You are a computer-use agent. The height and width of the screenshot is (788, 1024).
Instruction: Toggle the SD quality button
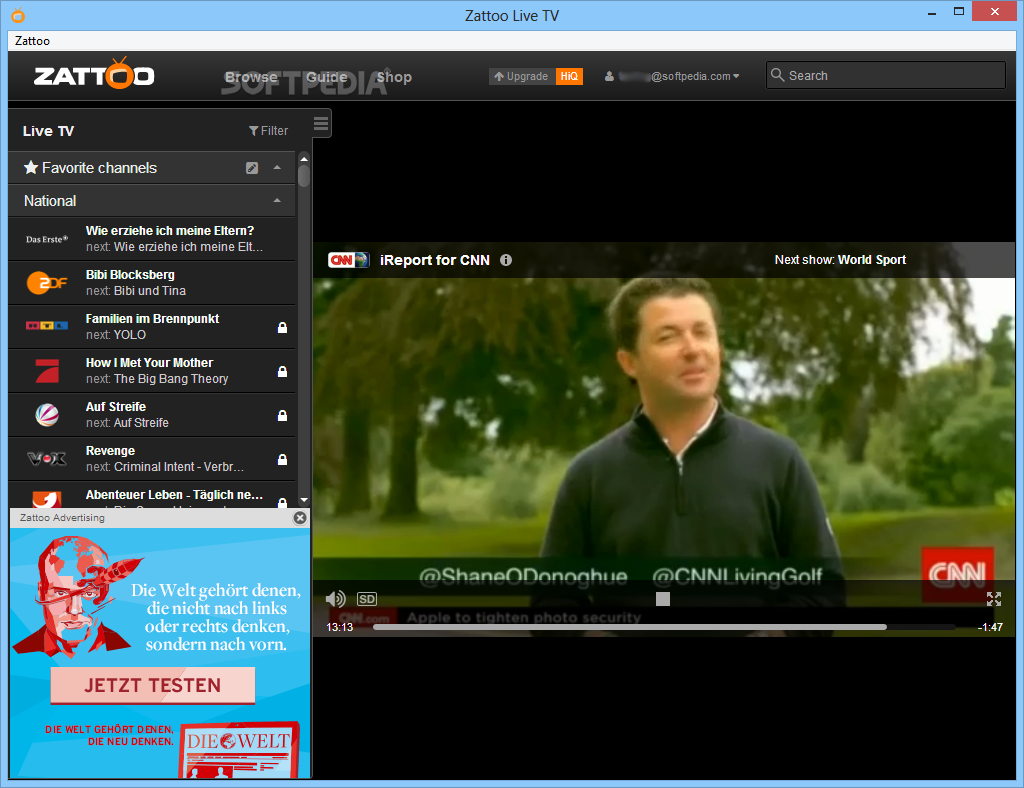coord(367,599)
